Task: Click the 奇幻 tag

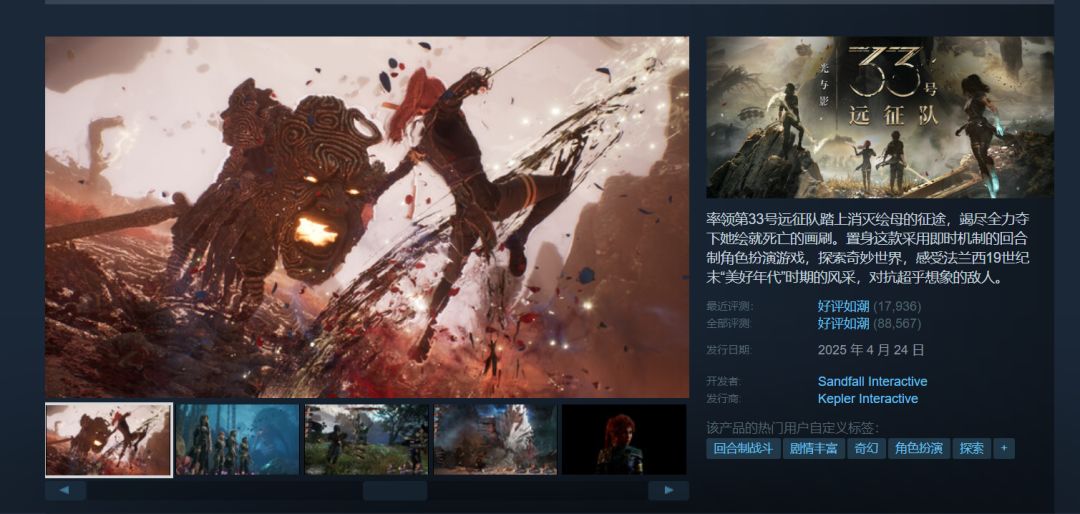Action: 866,449
